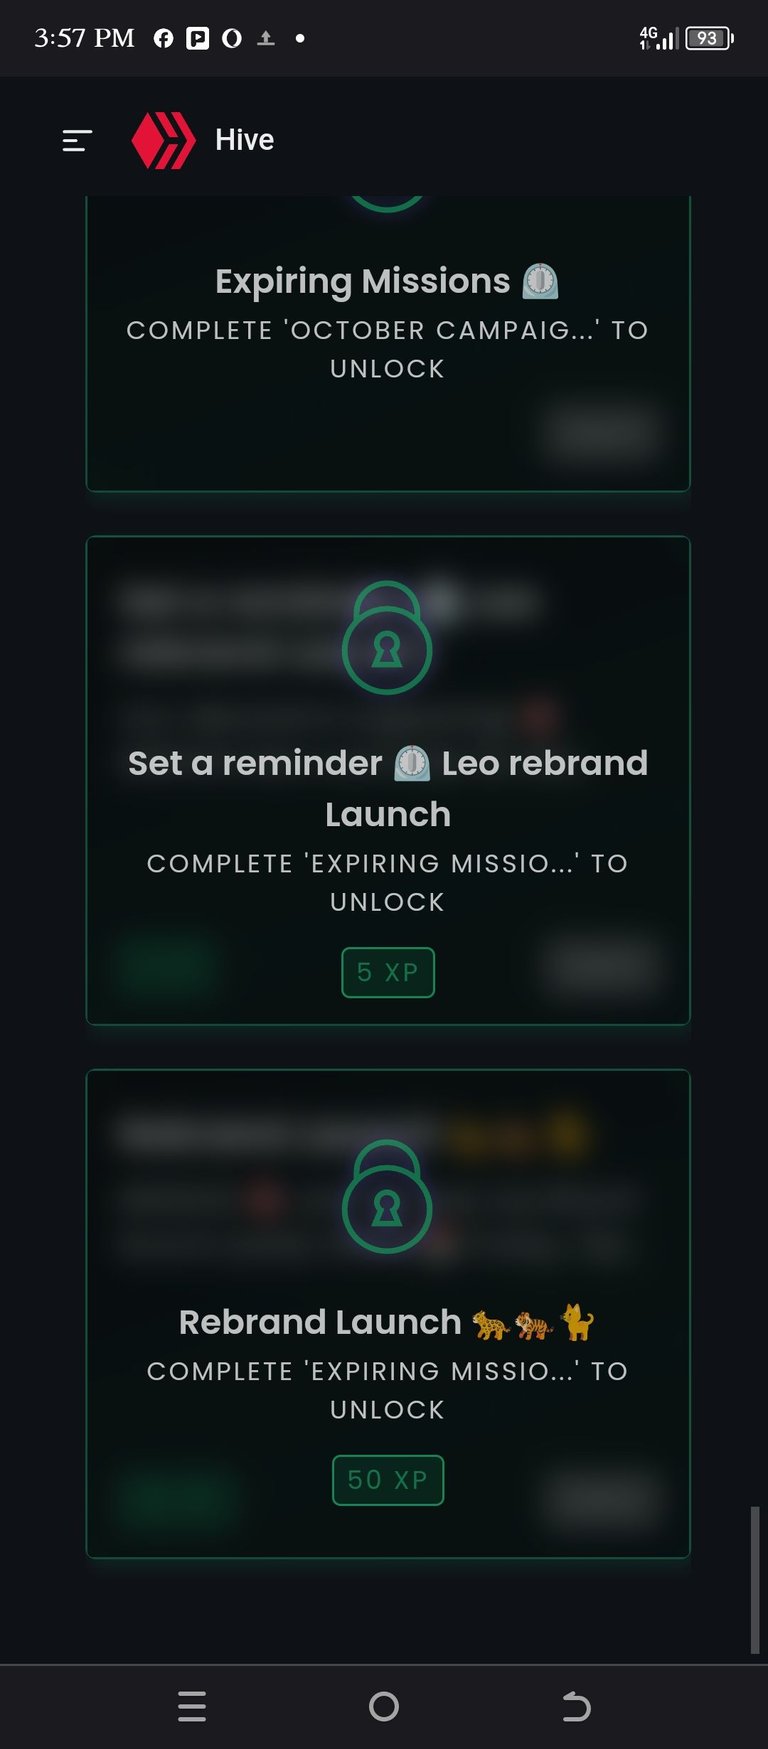Tap the lock icon on Rebrand Launch card
The image size is (768, 1749).
(x=387, y=1196)
